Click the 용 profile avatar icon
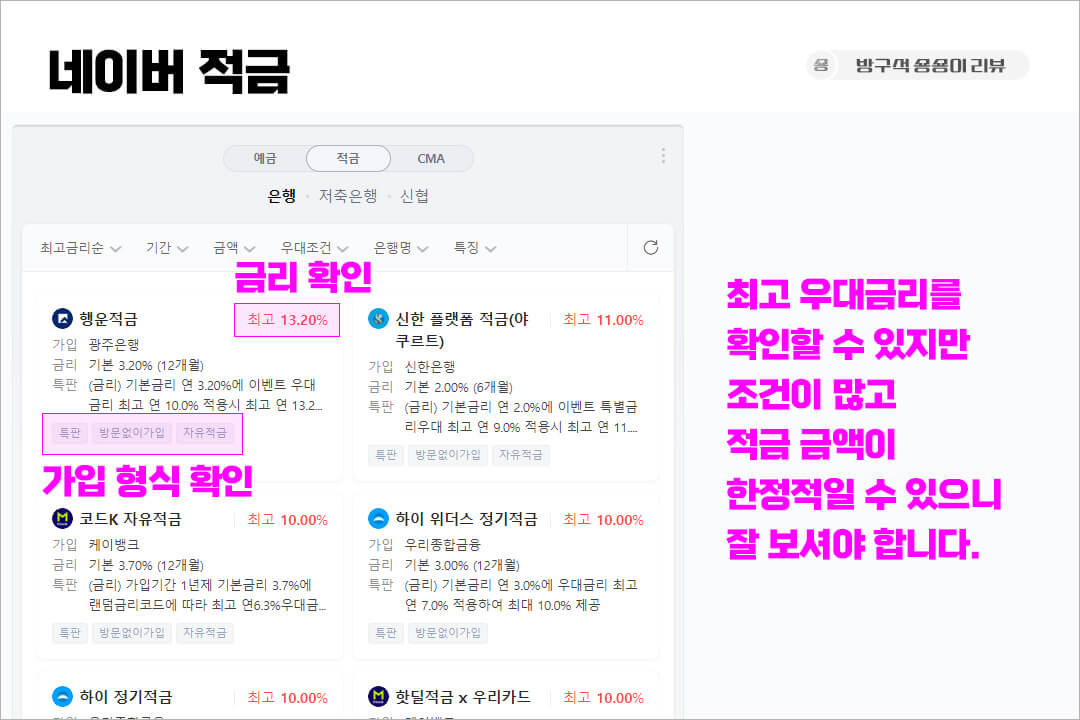1080x720 pixels. (820, 65)
